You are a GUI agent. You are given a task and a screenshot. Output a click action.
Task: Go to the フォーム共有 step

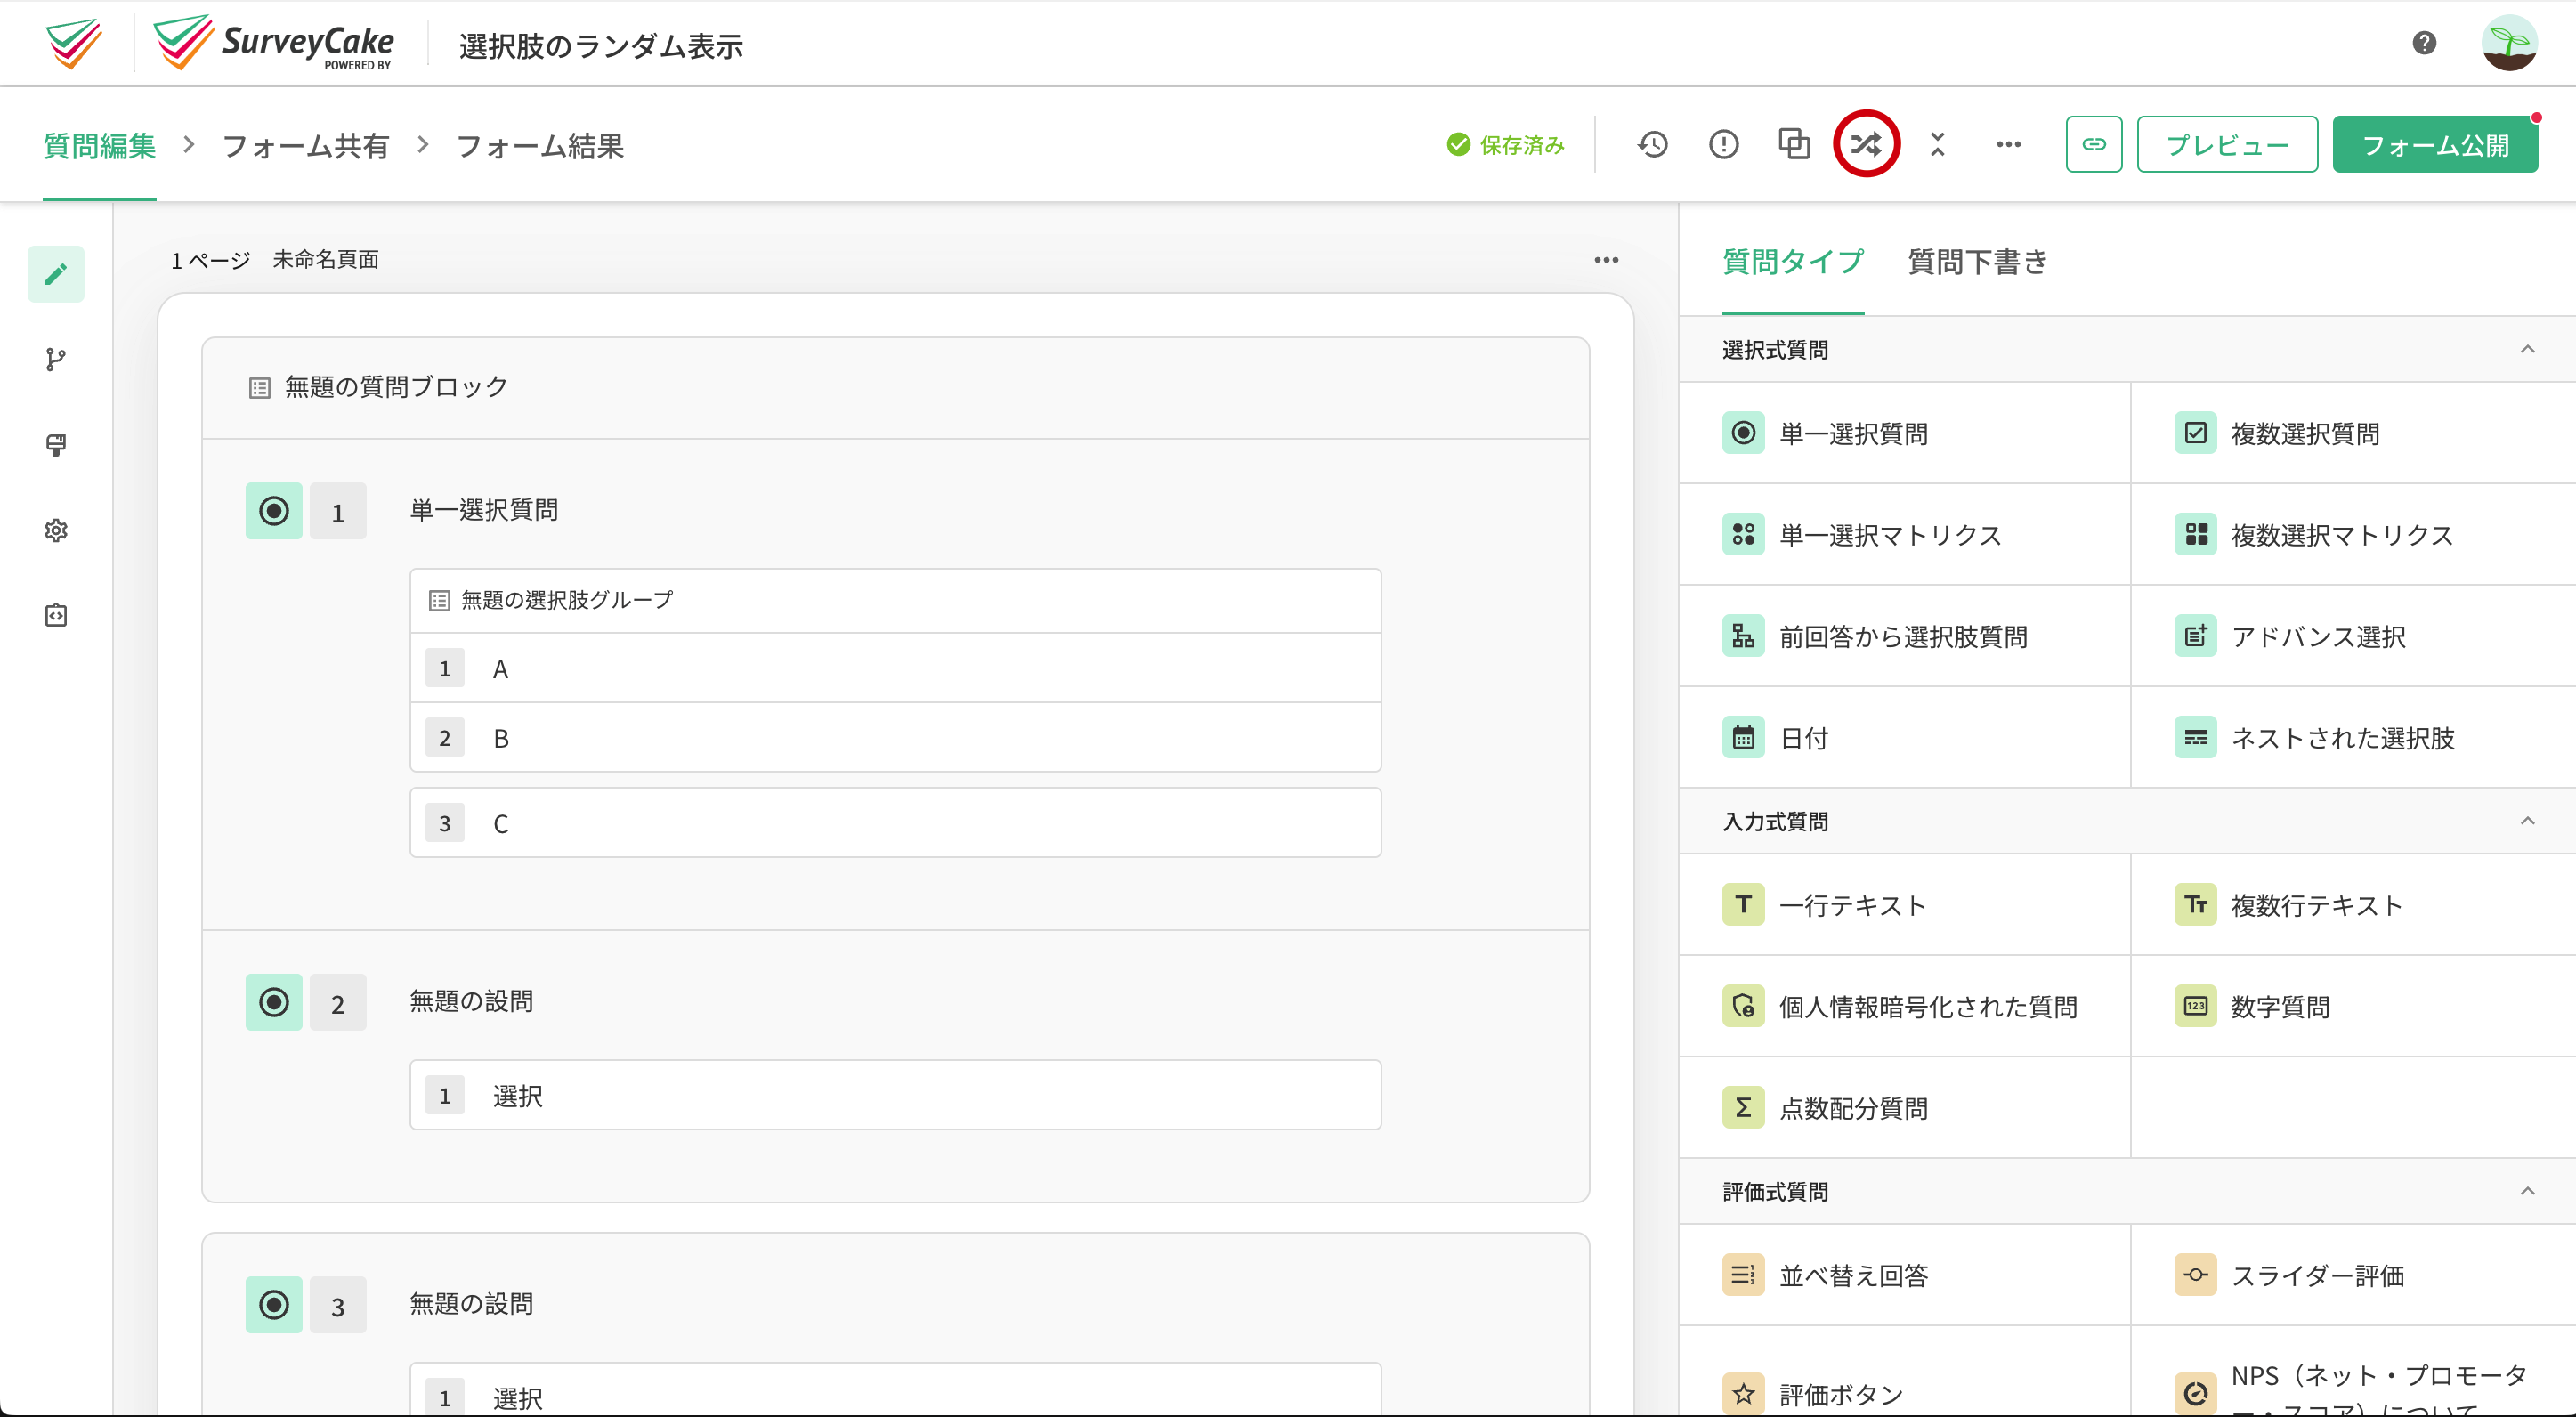[x=305, y=146]
